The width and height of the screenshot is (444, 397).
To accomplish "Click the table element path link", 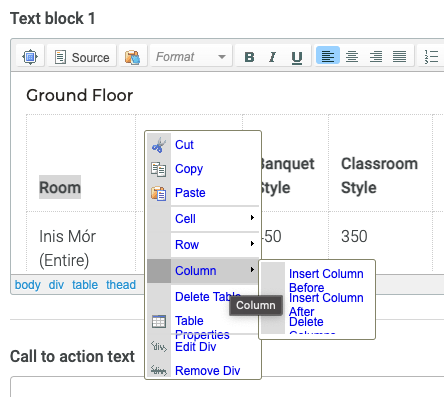I will (85, 285).
